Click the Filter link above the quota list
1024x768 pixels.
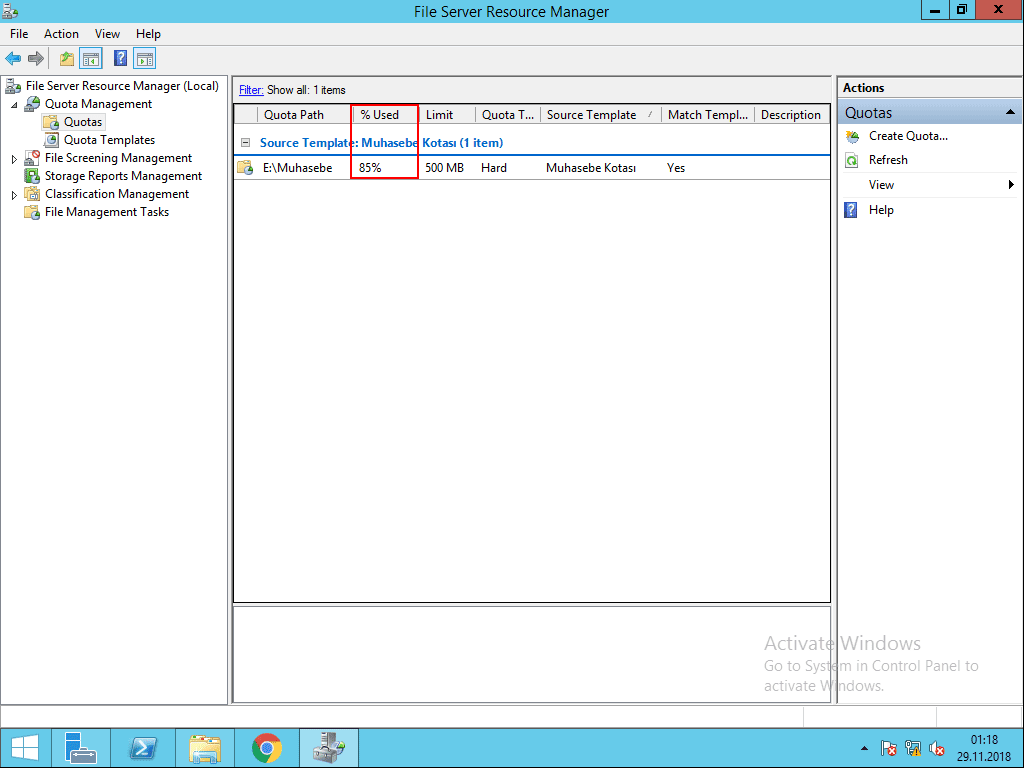(x=249, y=89)
